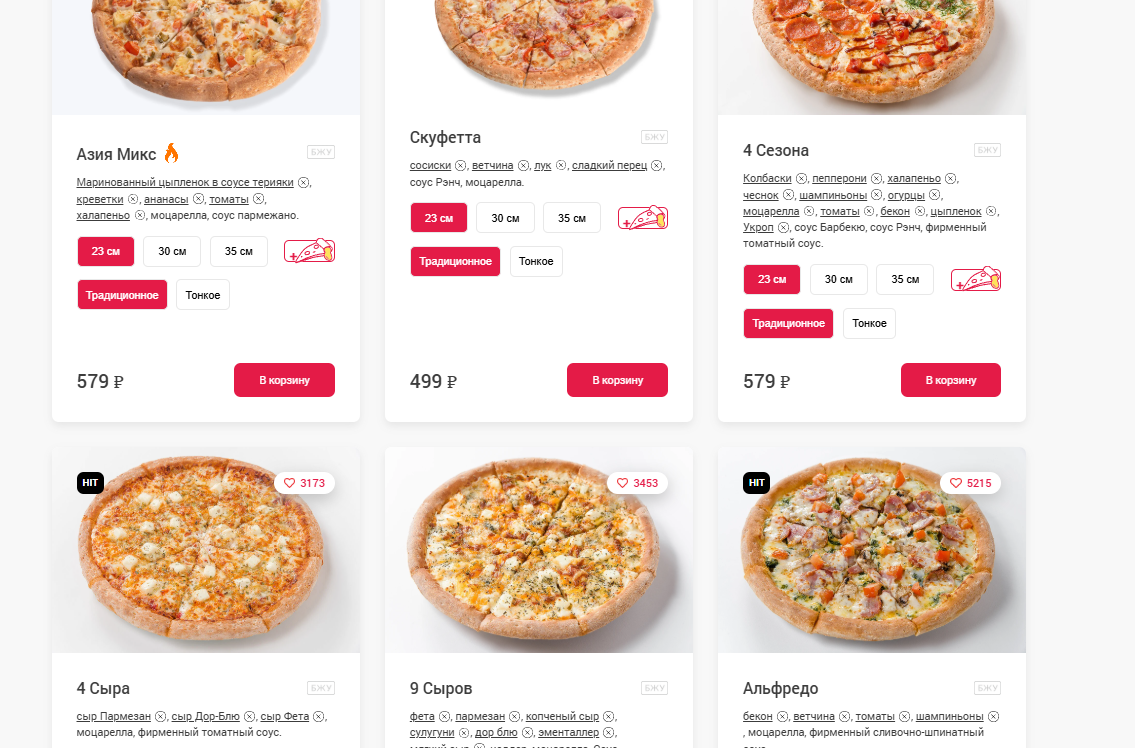Viewport: 1135px width, 748px height.
Task: Click the креветки ingredient link in Азия Микс
Action: click(100, 199)
